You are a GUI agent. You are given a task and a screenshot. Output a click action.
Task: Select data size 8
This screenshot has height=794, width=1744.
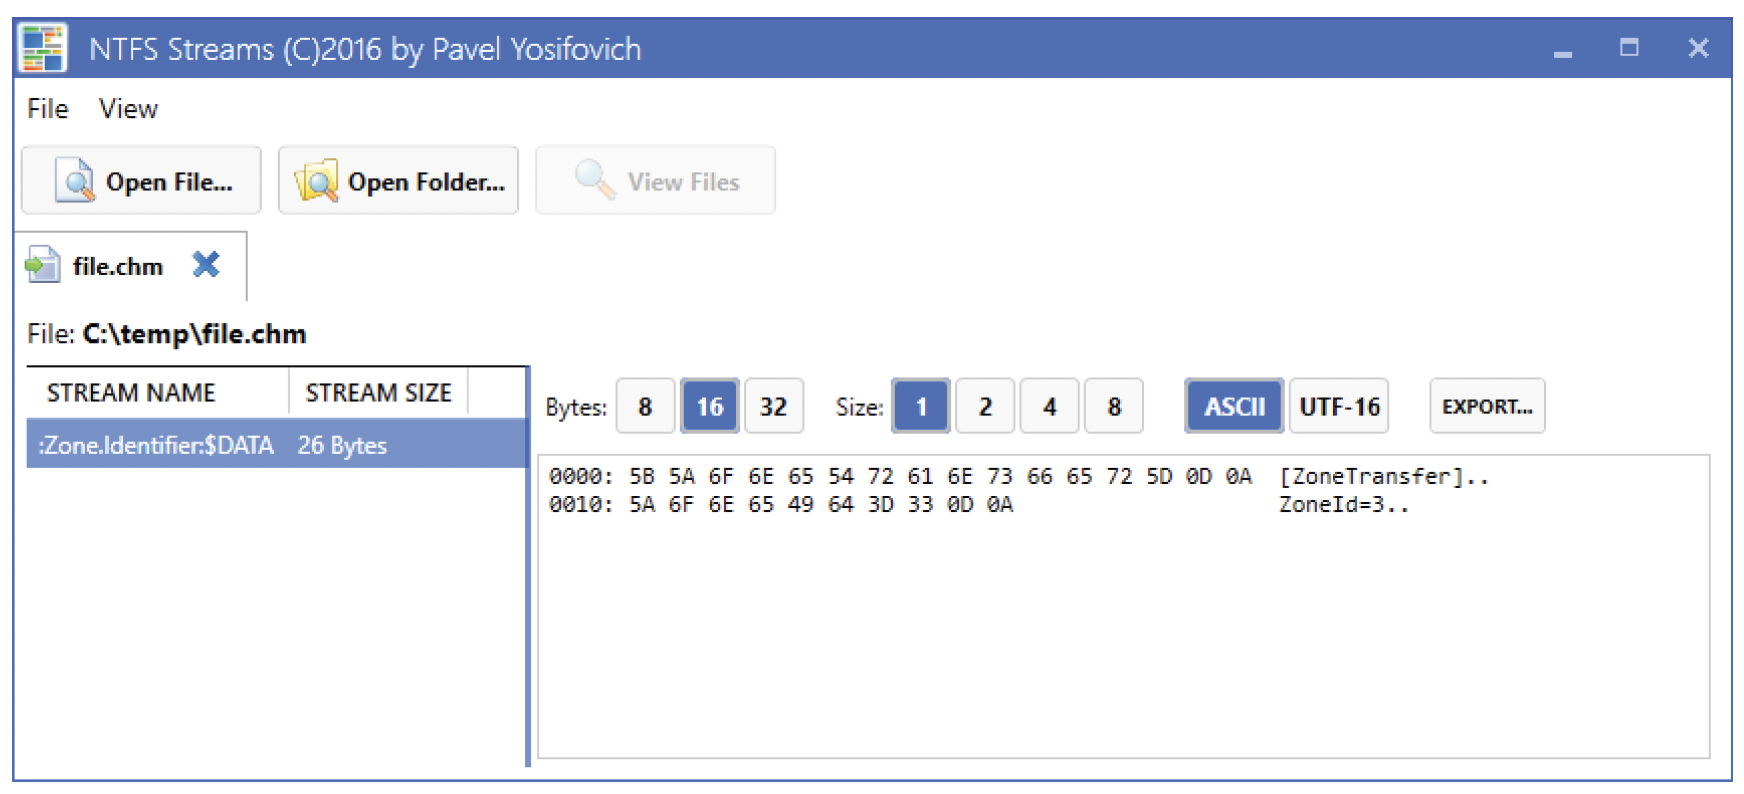[1113, 406]
